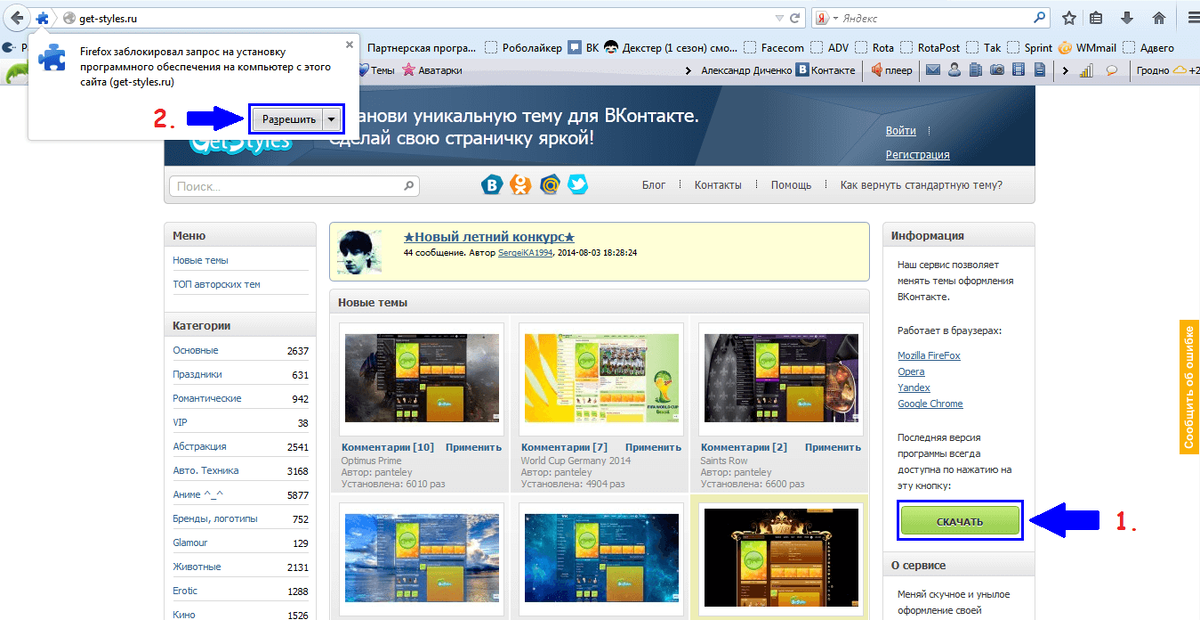This screenshot has width=1200, height=620.
Task: Click the Сообщить об ошибке side tab
Action: pyautogui.click(x=1189, y=386)
